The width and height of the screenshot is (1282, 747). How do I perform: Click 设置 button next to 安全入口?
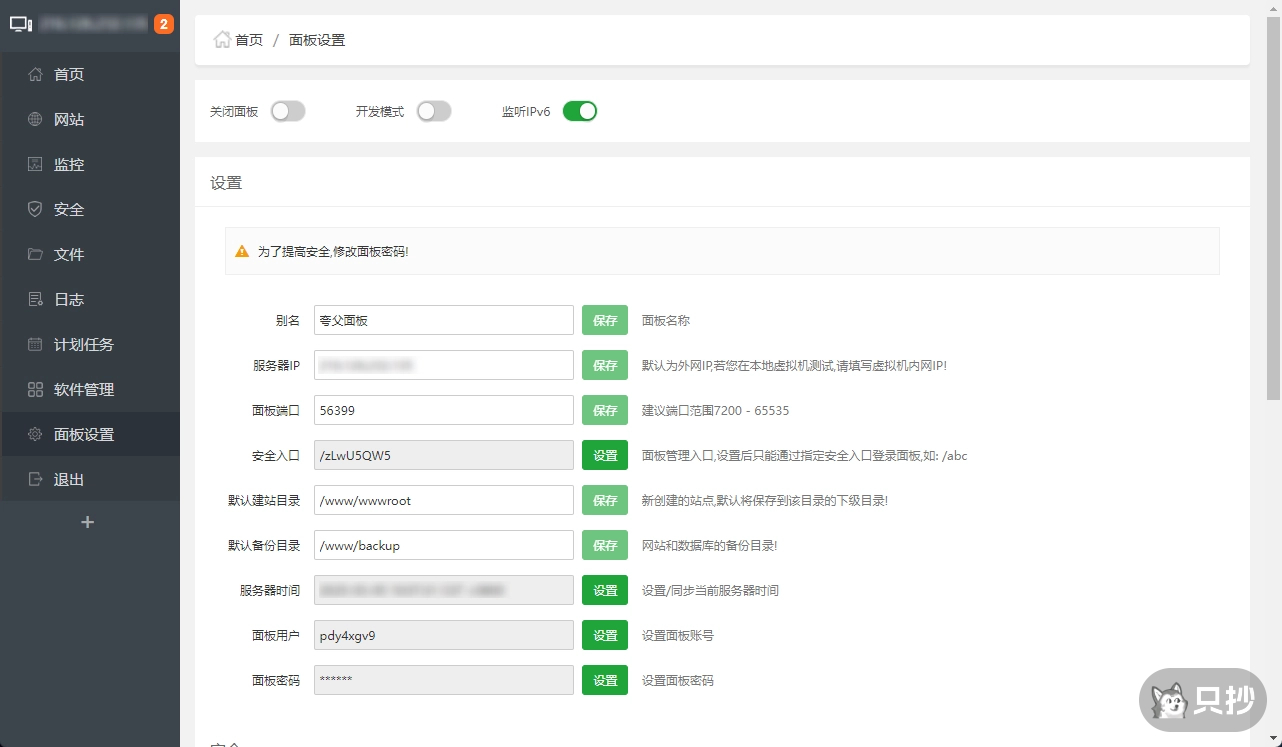(605, 455)
